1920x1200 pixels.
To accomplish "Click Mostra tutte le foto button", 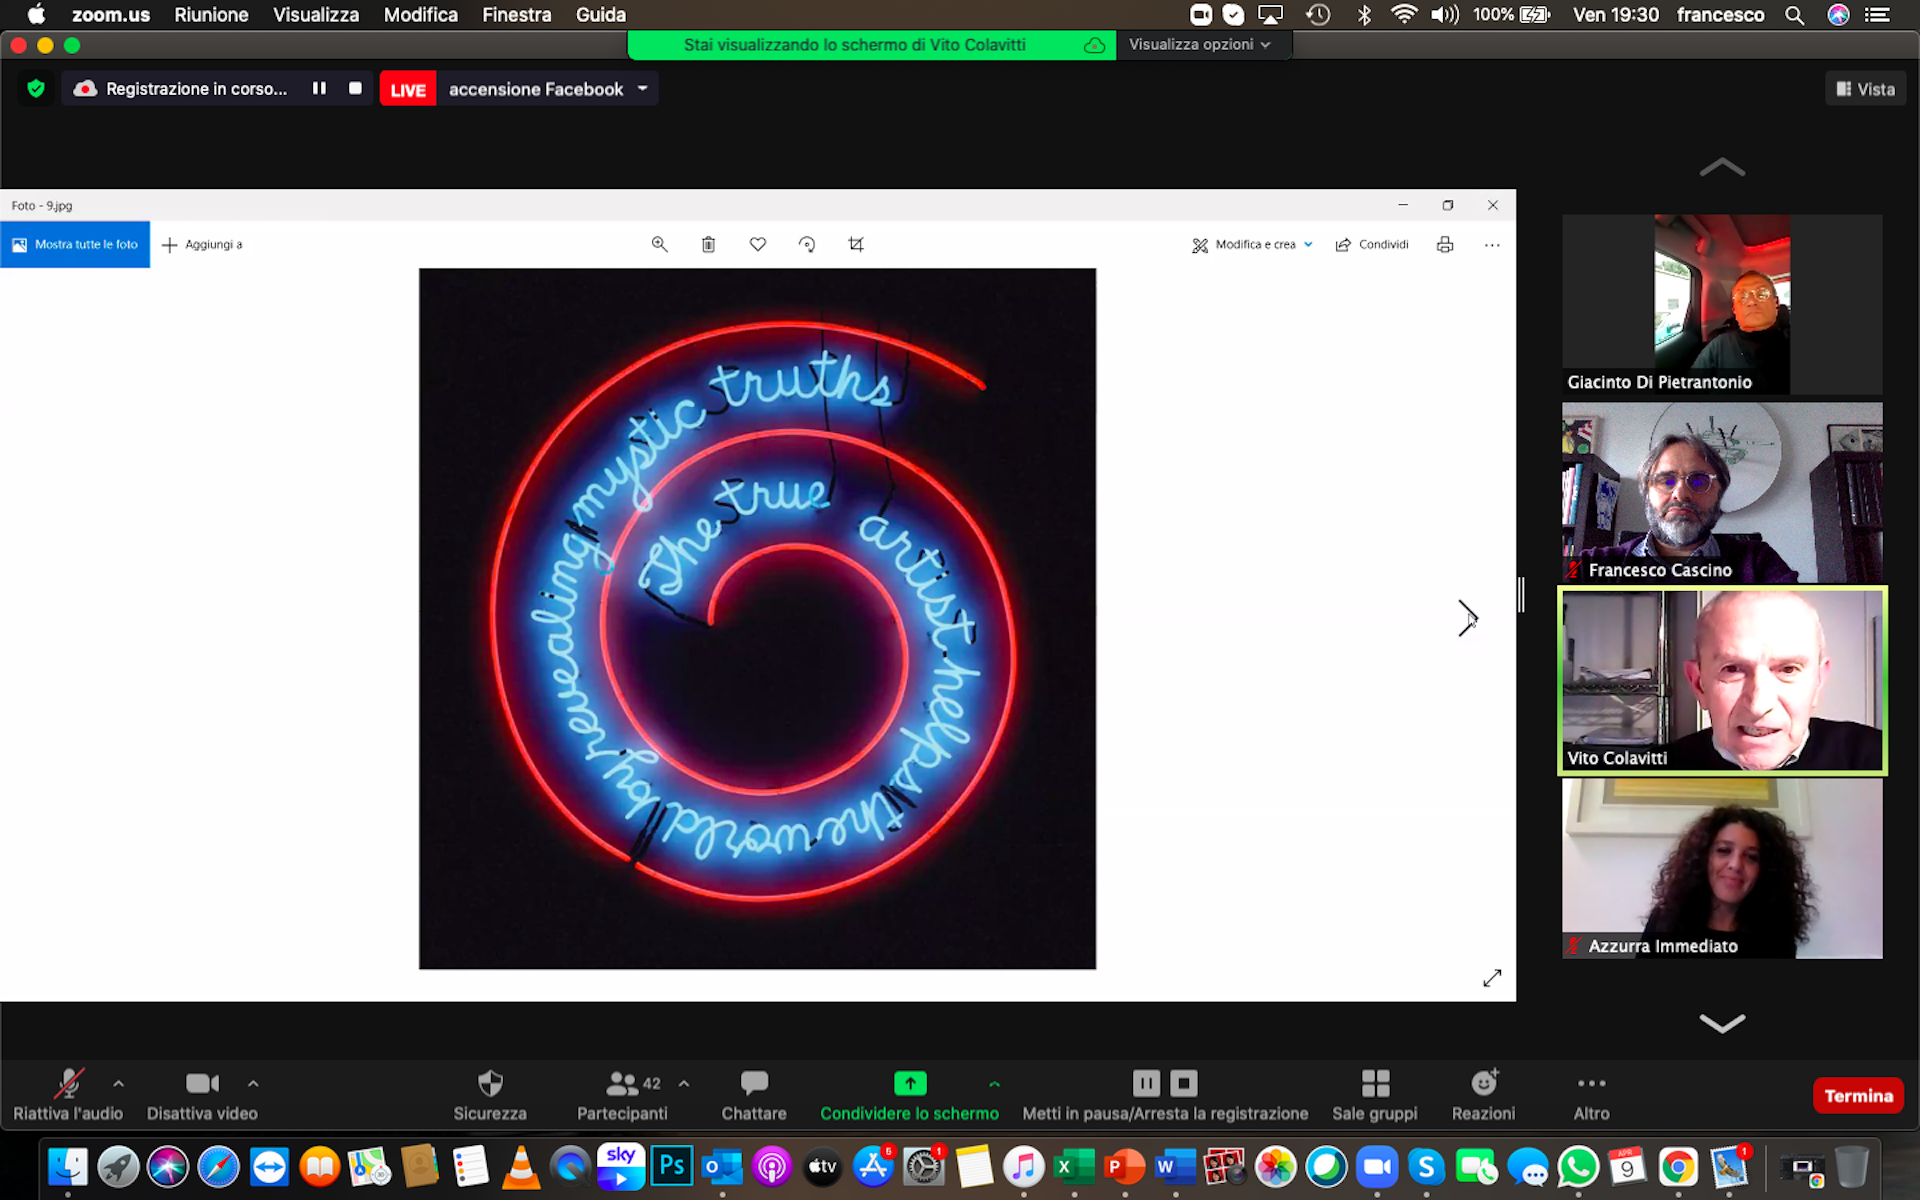I will (75, 244).
